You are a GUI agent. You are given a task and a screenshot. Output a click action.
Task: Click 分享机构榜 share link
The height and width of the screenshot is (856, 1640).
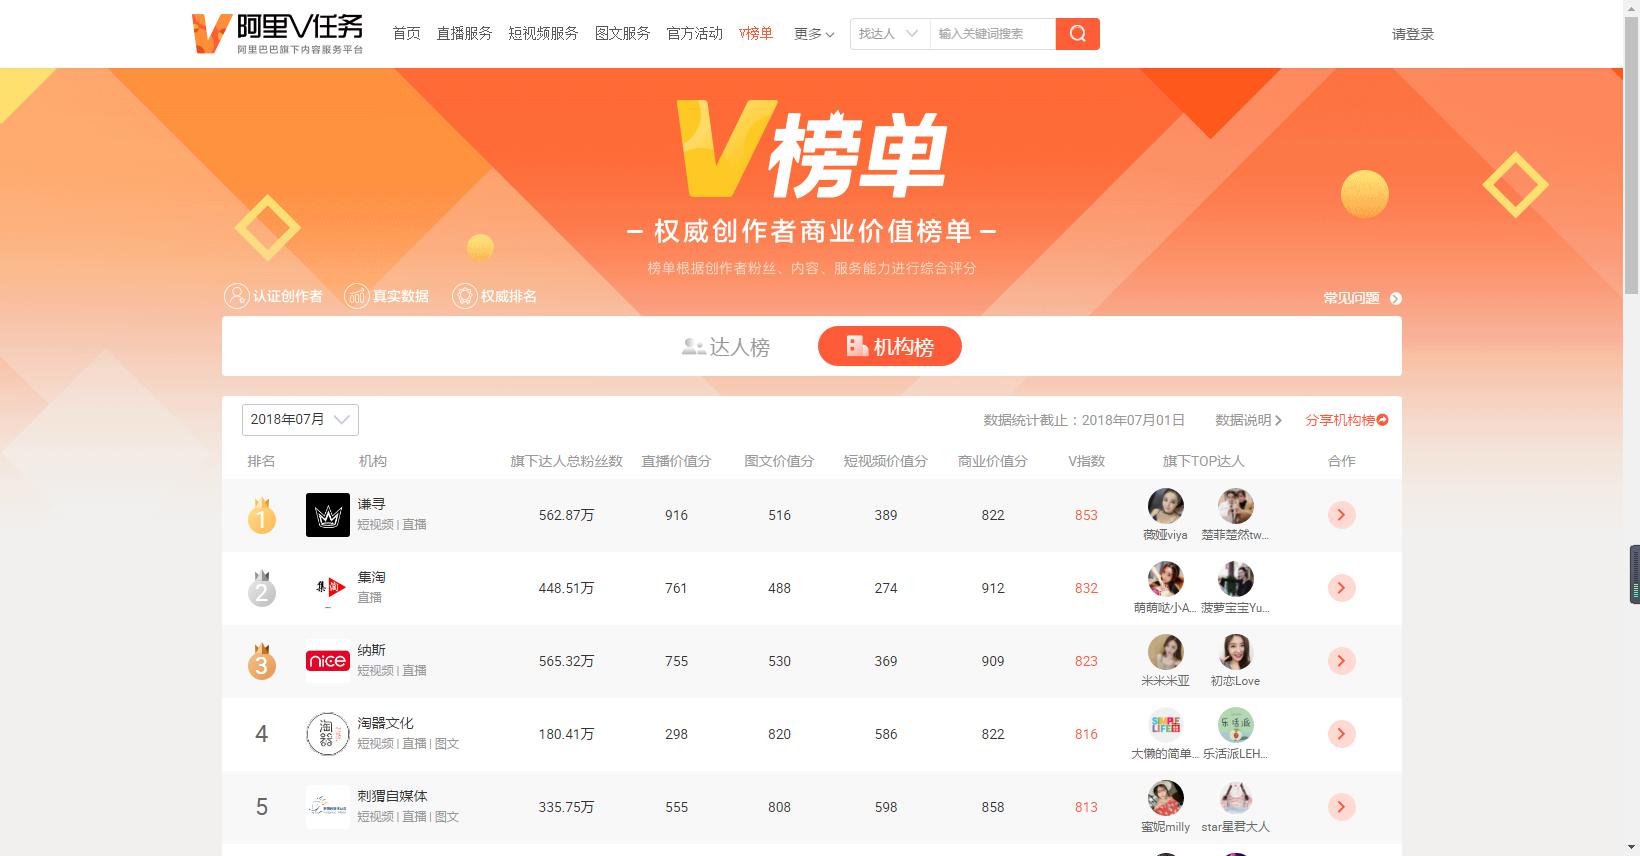pos(1346,420)
